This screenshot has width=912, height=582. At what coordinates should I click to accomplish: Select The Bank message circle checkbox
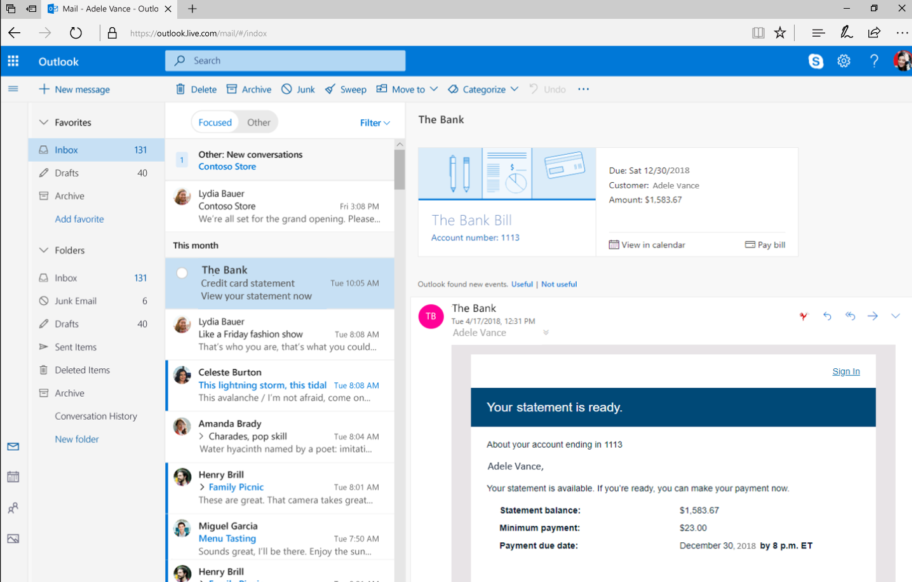click(x=182, y=273)
